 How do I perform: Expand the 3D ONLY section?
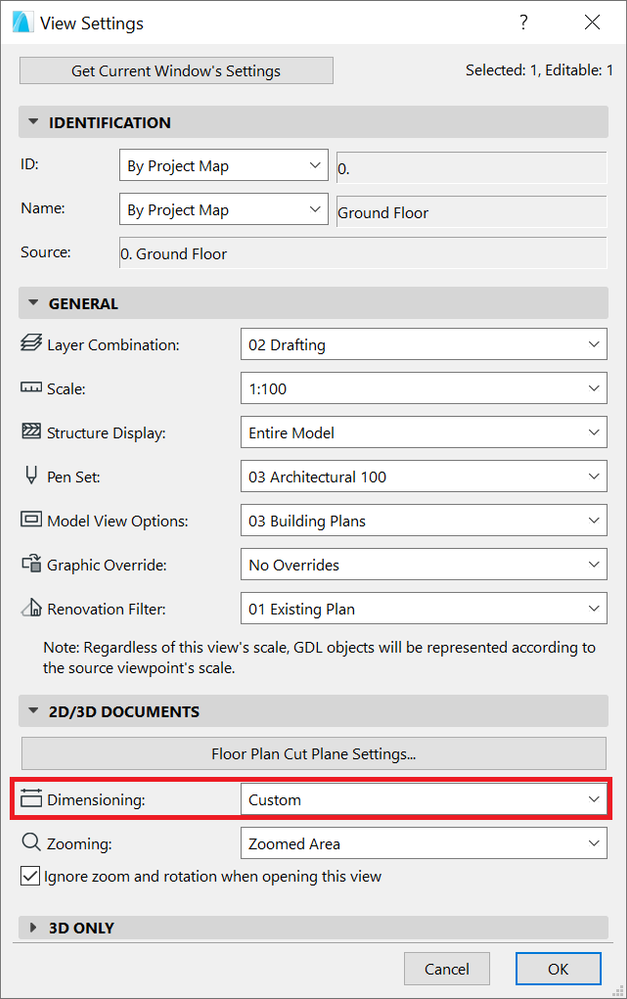tap(32, 928)
